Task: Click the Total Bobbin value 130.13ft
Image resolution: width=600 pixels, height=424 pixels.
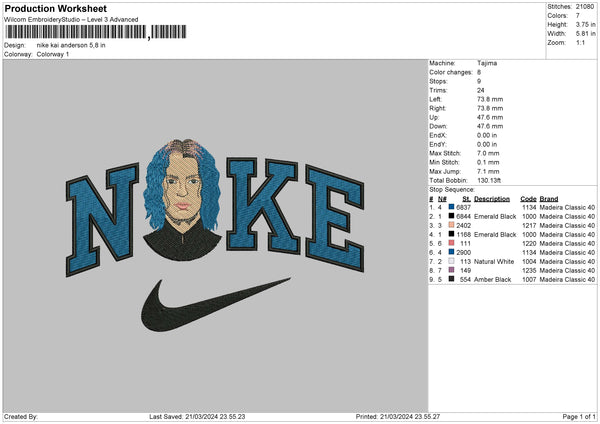Action: [489, 180]
